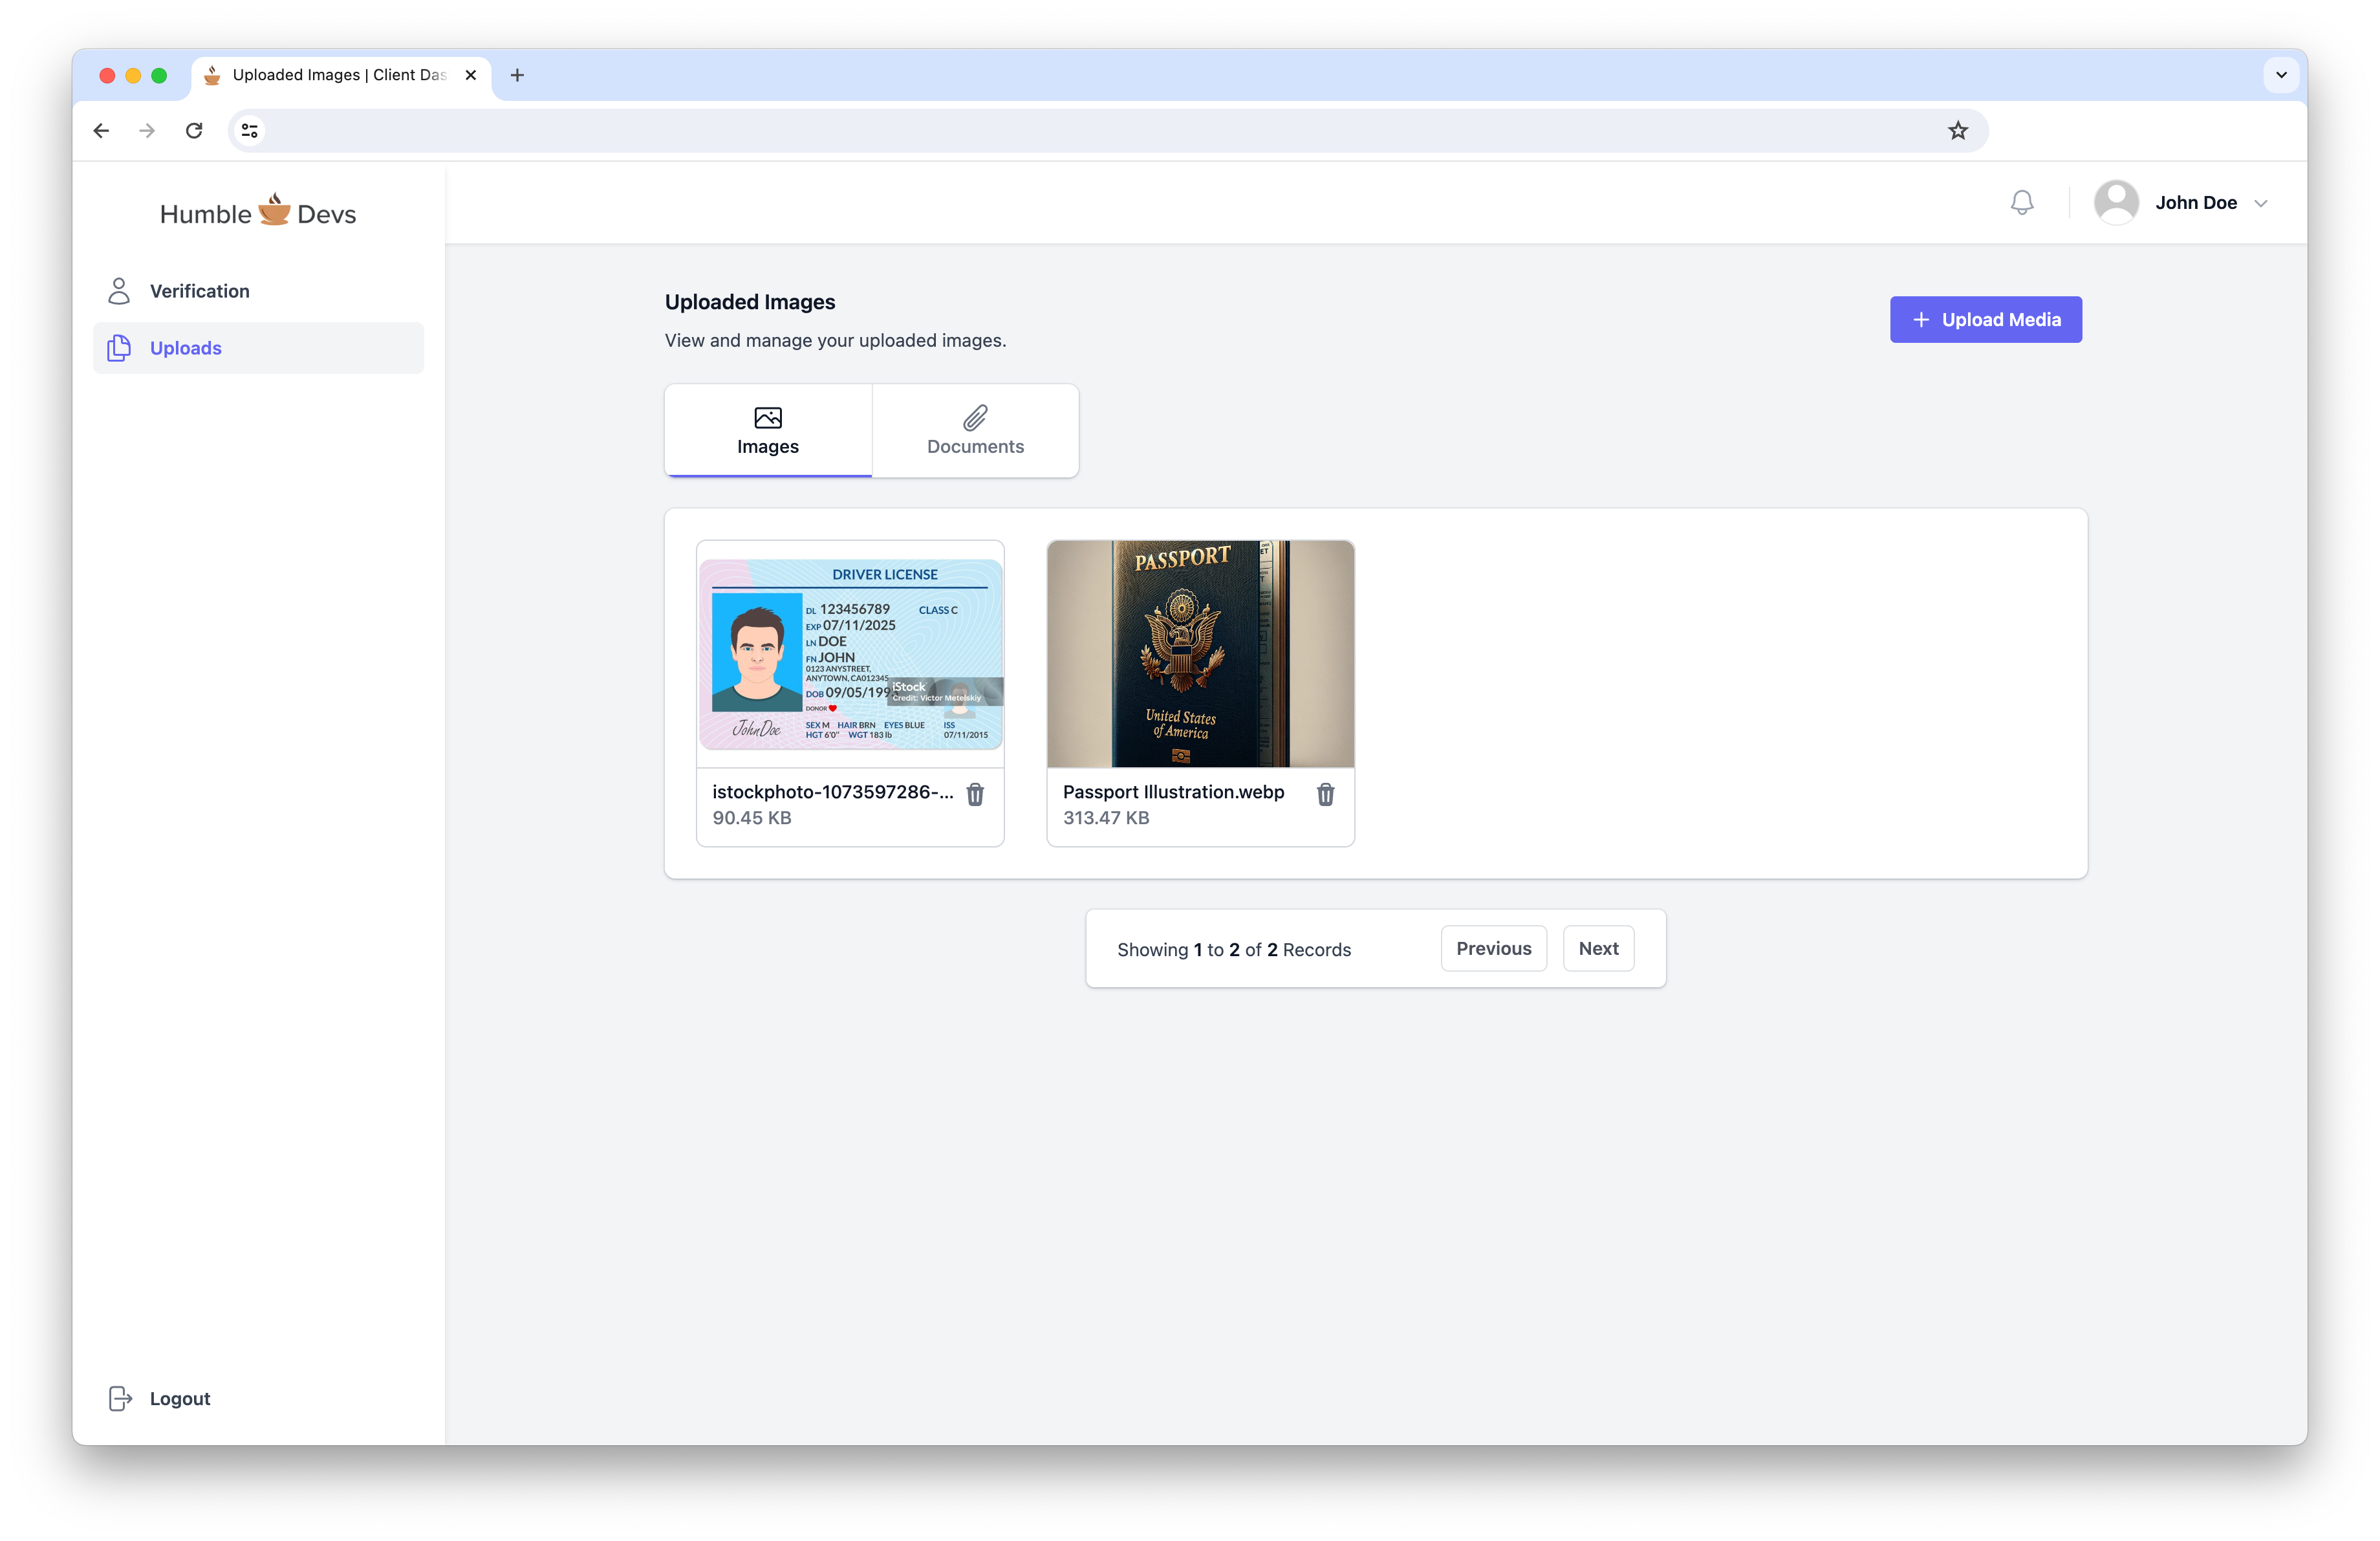The image size is (2380, 1541).
Task: Open Verification in sidebar
Action: click(x=258, y=291)
